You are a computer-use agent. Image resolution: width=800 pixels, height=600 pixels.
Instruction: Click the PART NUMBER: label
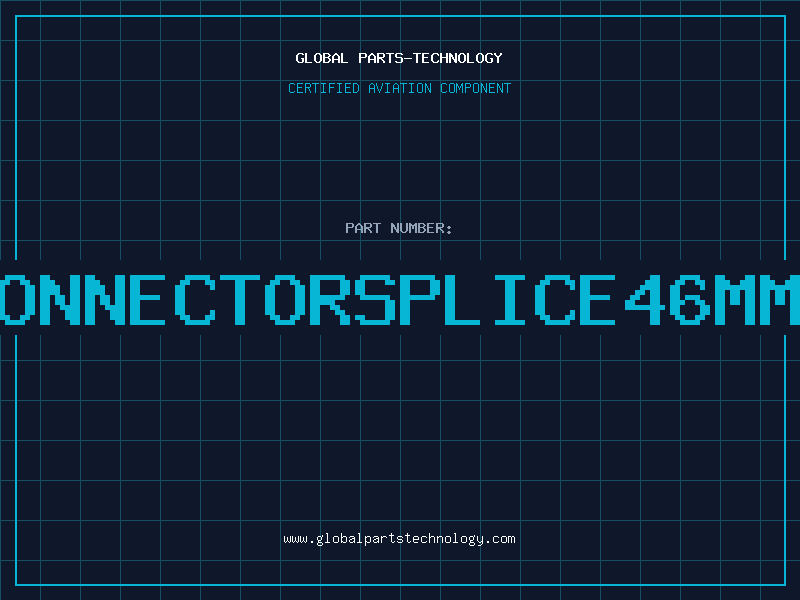pyautogui.click(x=399, y=228)
